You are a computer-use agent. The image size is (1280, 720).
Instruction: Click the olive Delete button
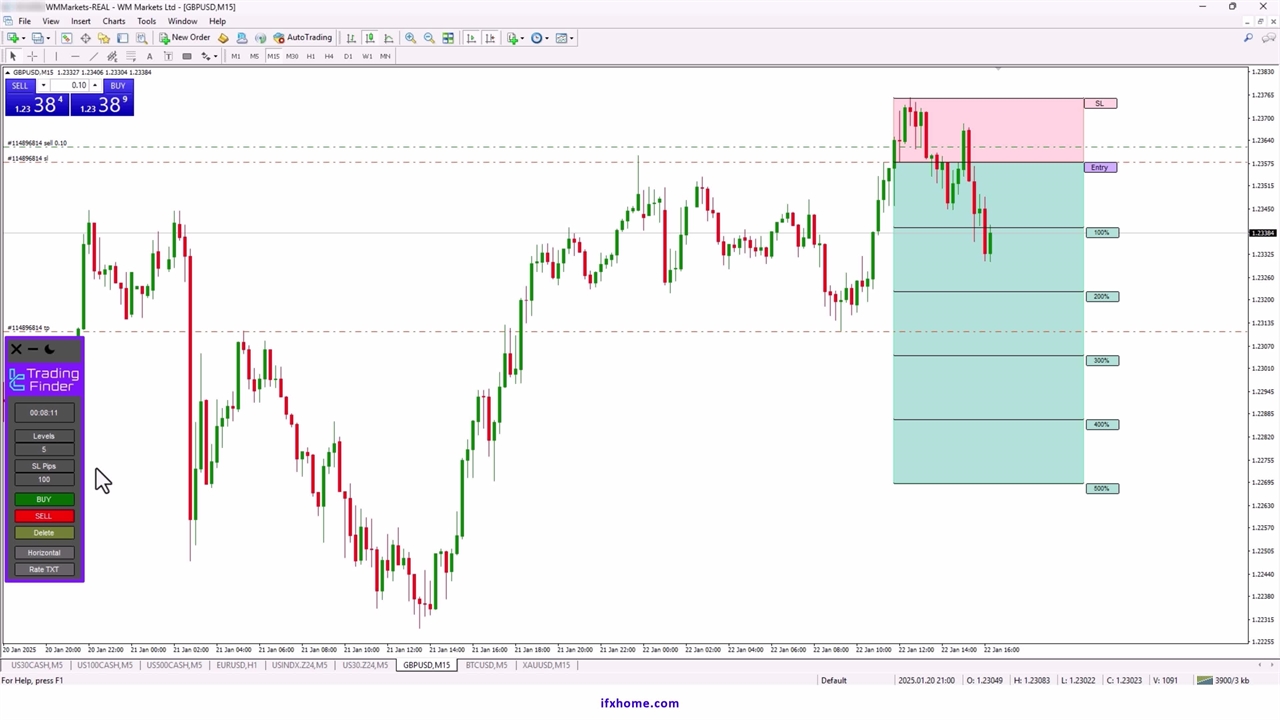click(x=44, y=533)
